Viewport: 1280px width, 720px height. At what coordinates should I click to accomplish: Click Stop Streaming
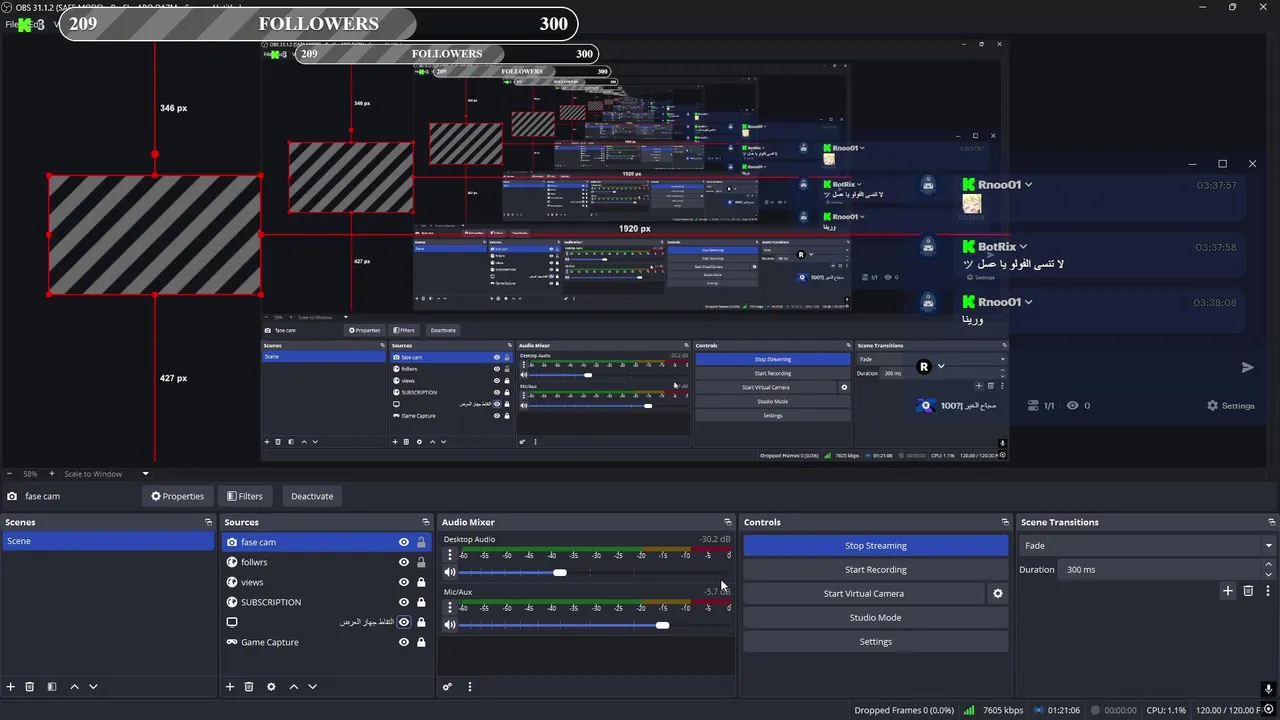(875, 546)
